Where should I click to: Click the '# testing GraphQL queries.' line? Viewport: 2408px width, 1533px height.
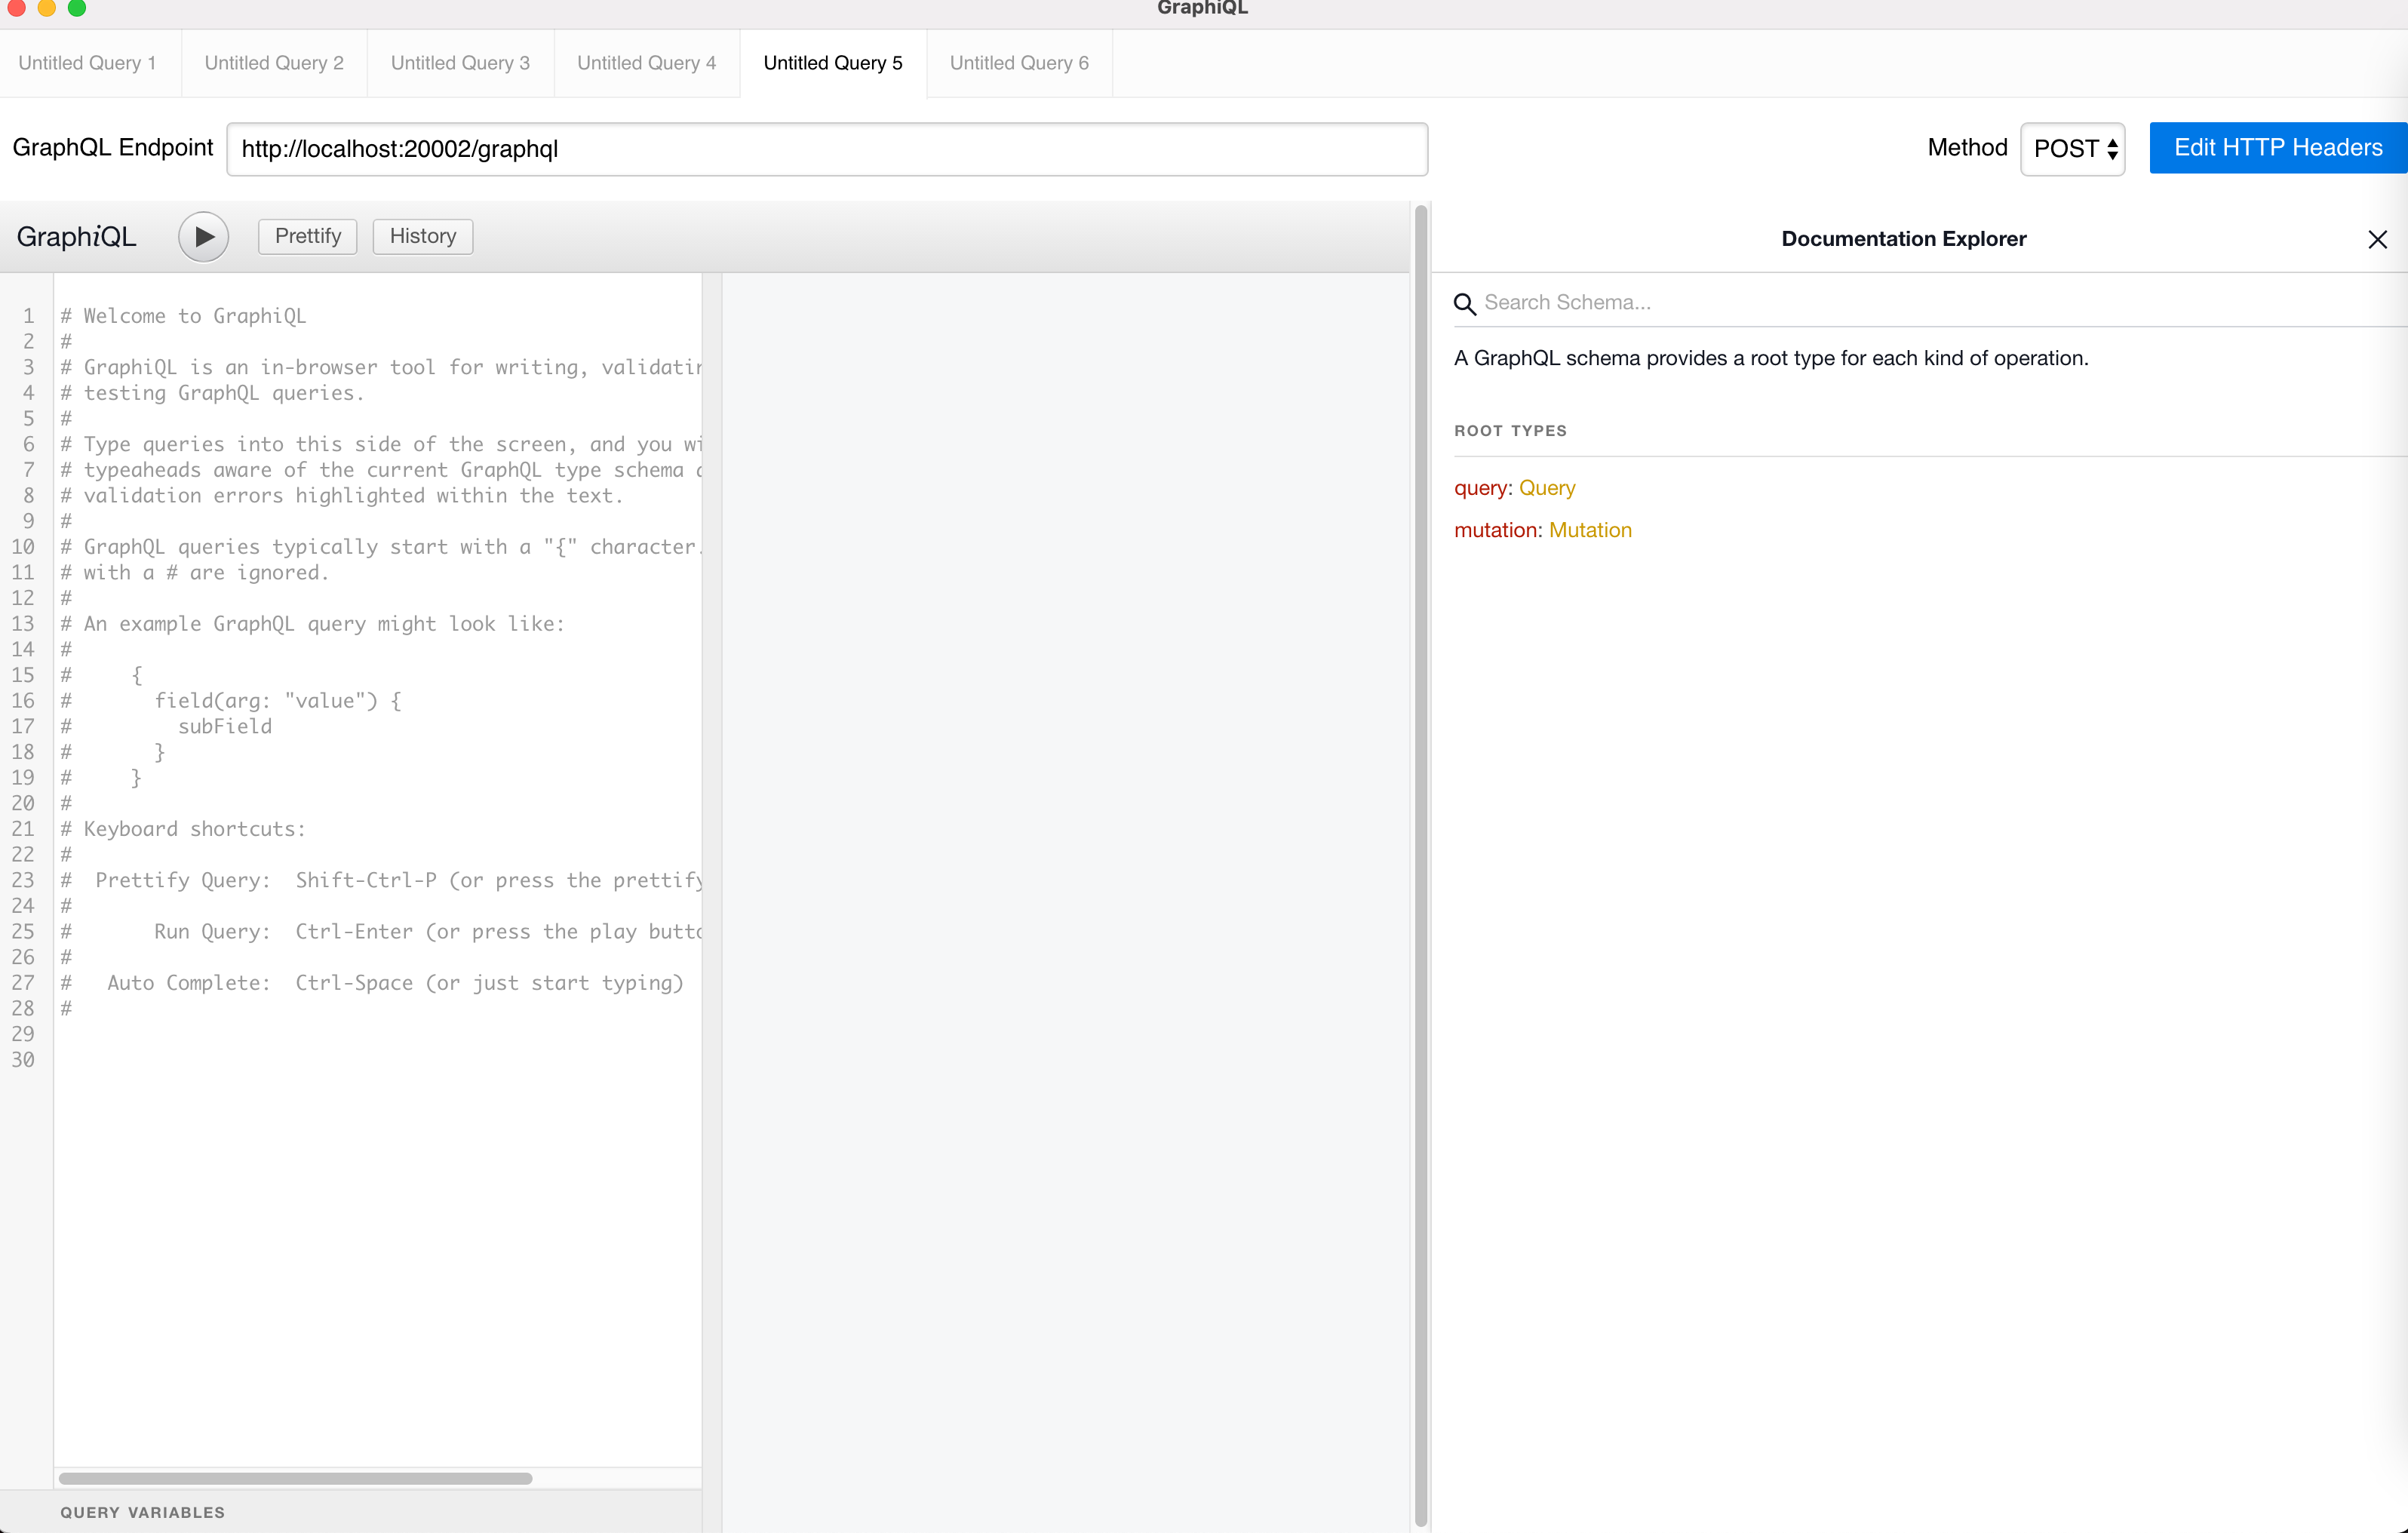click(x=212, y=393)
